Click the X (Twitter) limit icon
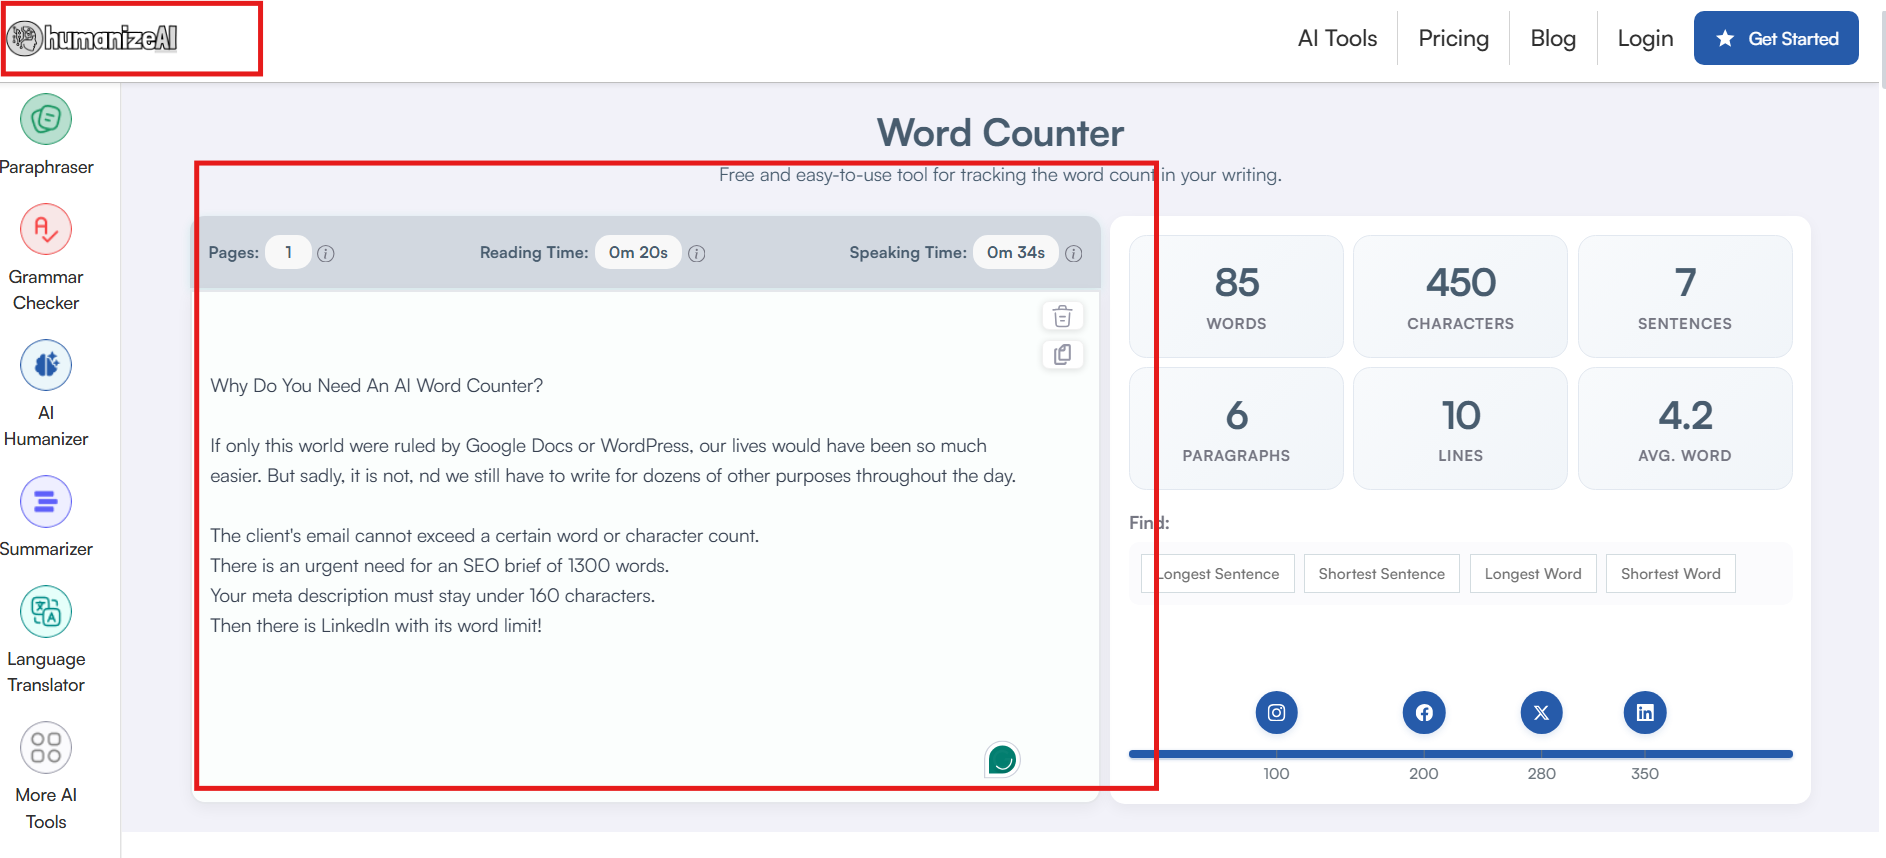 click(1541, 713)
